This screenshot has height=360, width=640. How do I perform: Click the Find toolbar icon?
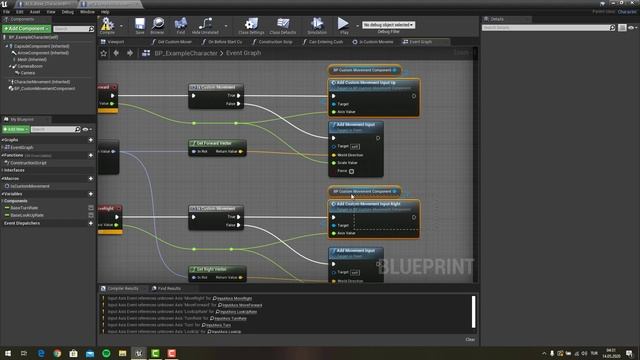180,24
